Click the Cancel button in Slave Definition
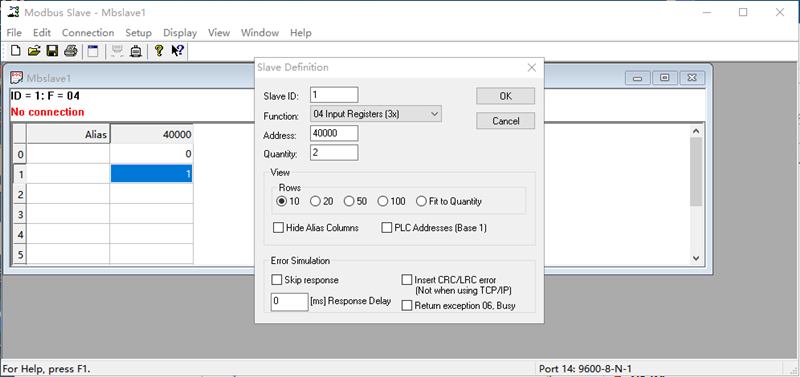800x377 pixels. point(506,121)
